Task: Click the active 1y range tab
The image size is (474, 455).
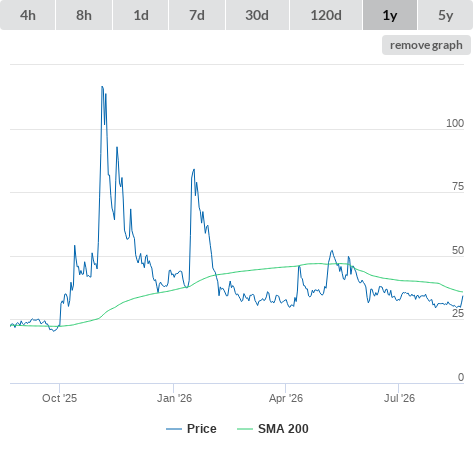Action: click(390, 15)
